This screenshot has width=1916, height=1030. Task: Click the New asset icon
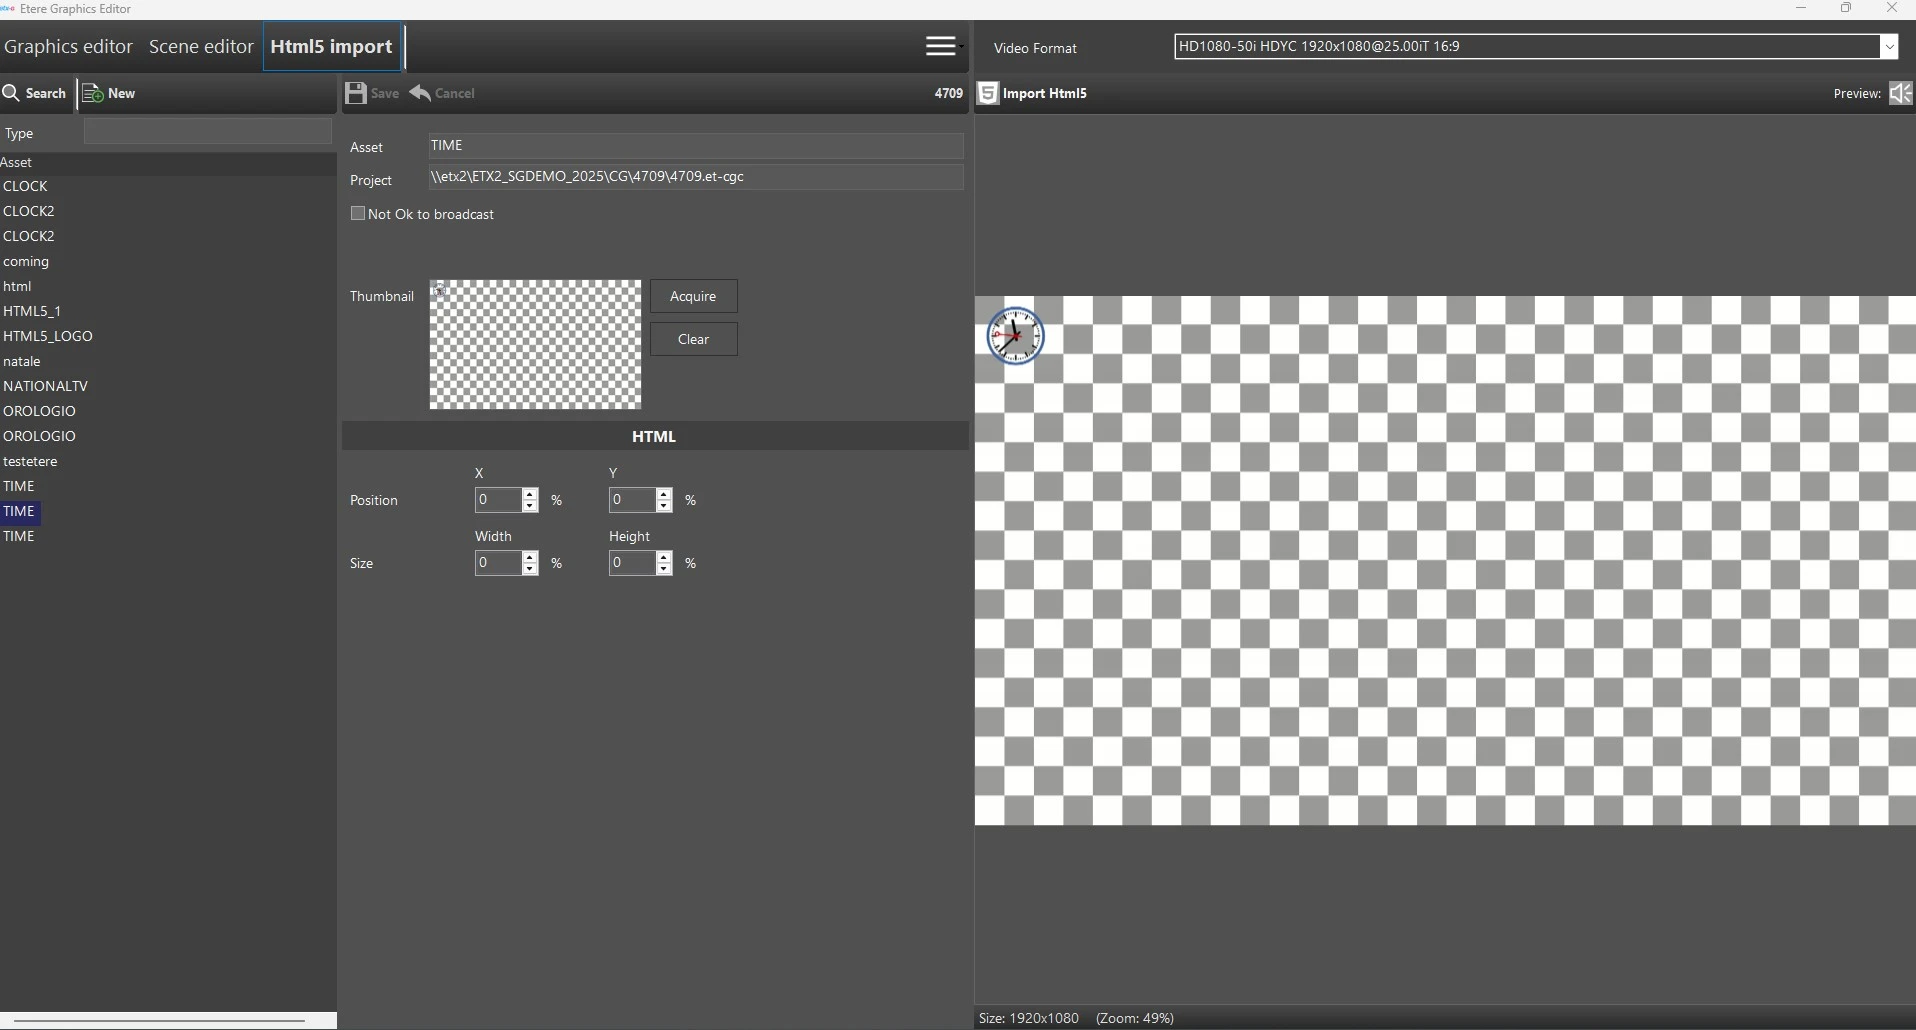(x=93, y=93)
